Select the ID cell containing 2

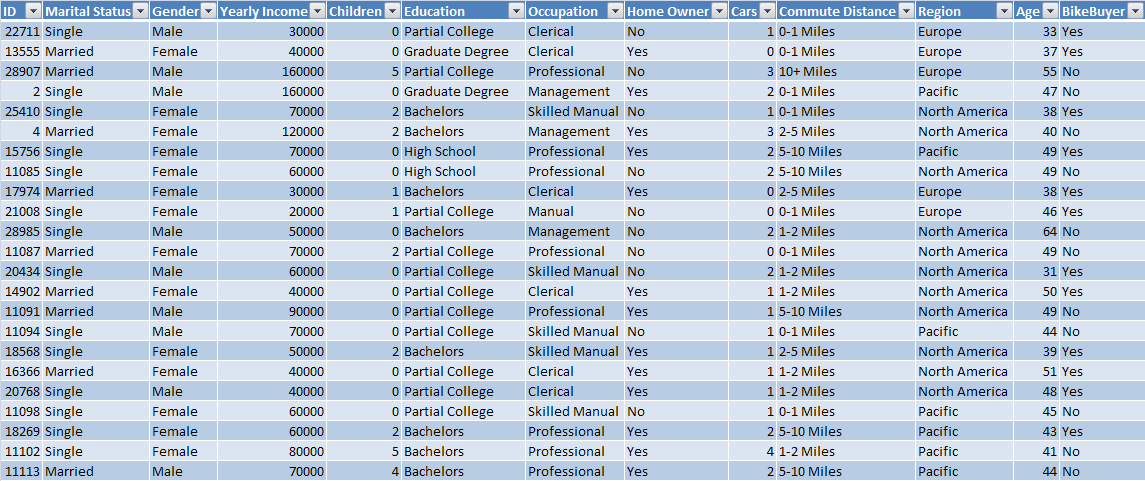pos(21,92)
